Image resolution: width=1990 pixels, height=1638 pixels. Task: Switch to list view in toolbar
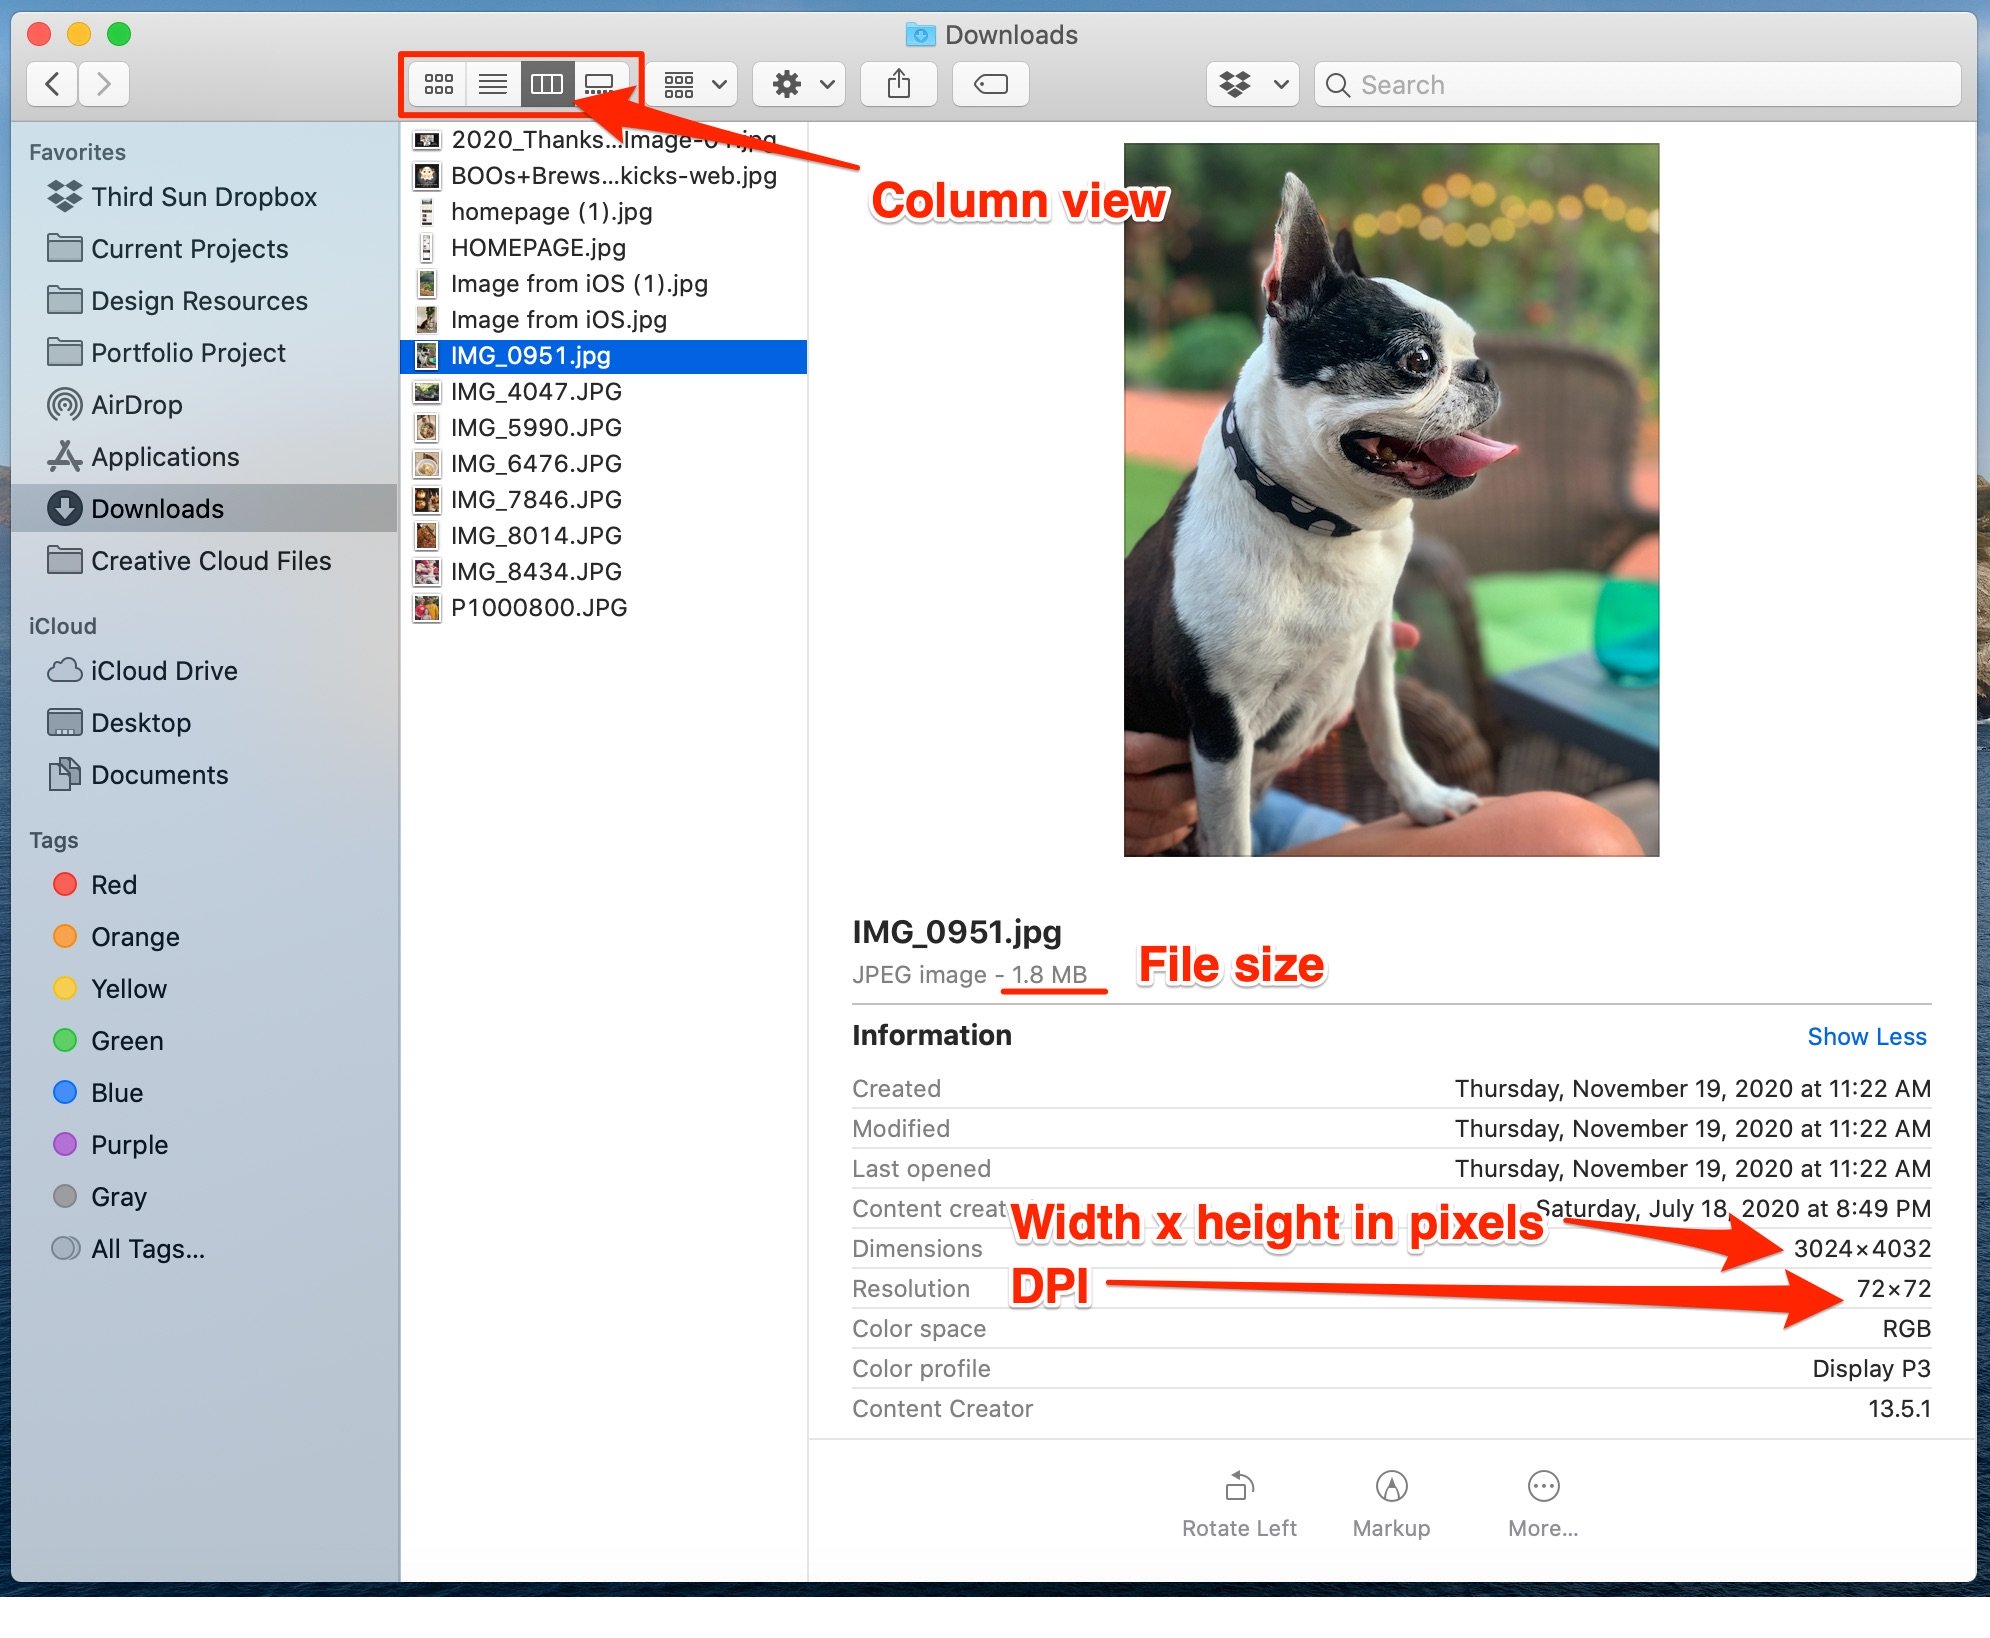pyautogui.click(x=493, y=84)
